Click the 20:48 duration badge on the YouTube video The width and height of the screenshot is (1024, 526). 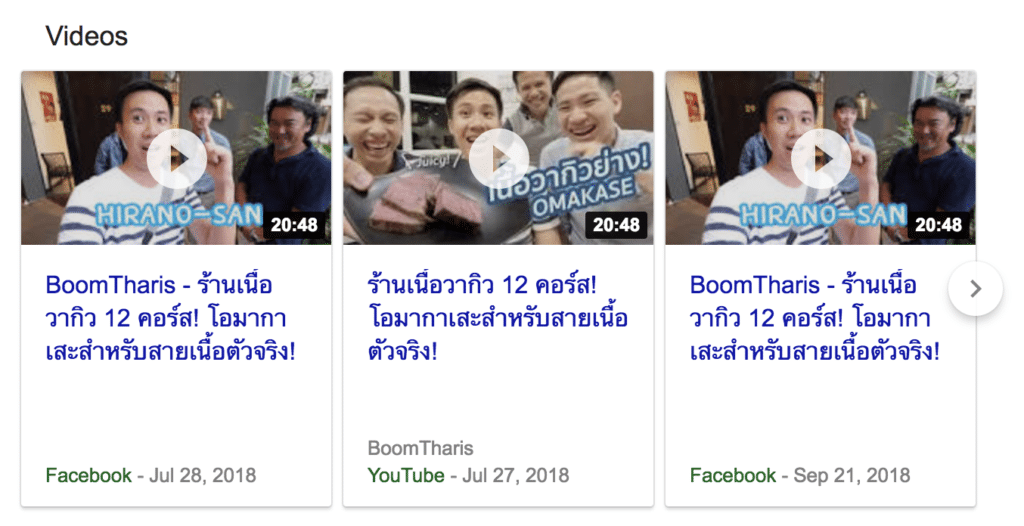click(x=616, y=225)
